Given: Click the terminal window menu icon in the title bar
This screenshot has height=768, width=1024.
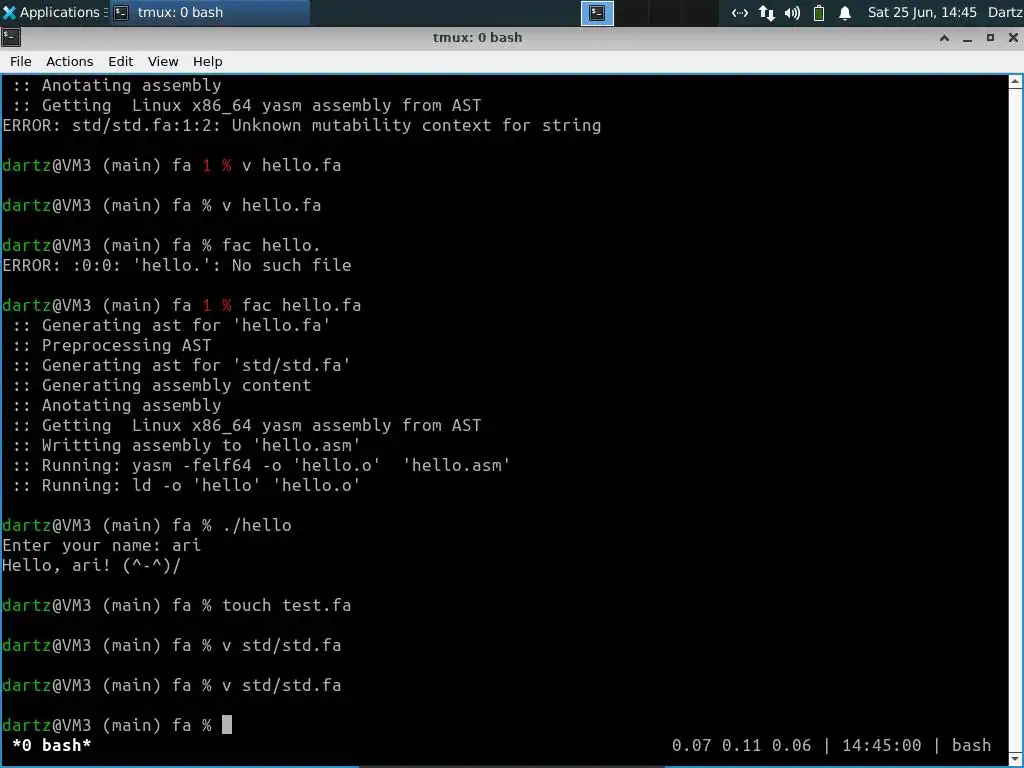Looking at the screenshot, I should pyautogui.click(x=10, y=37).
